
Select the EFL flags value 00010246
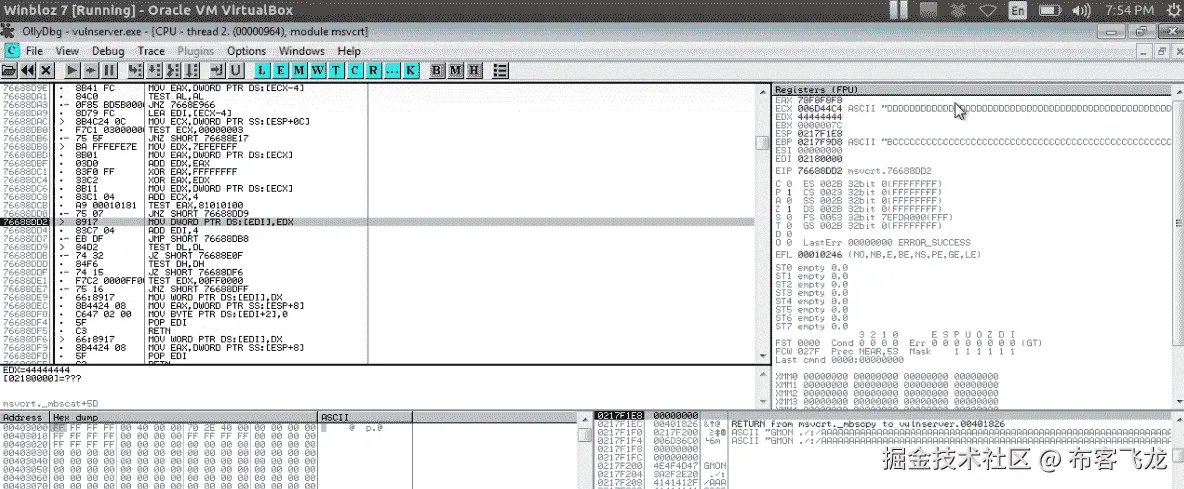point(819,254)
